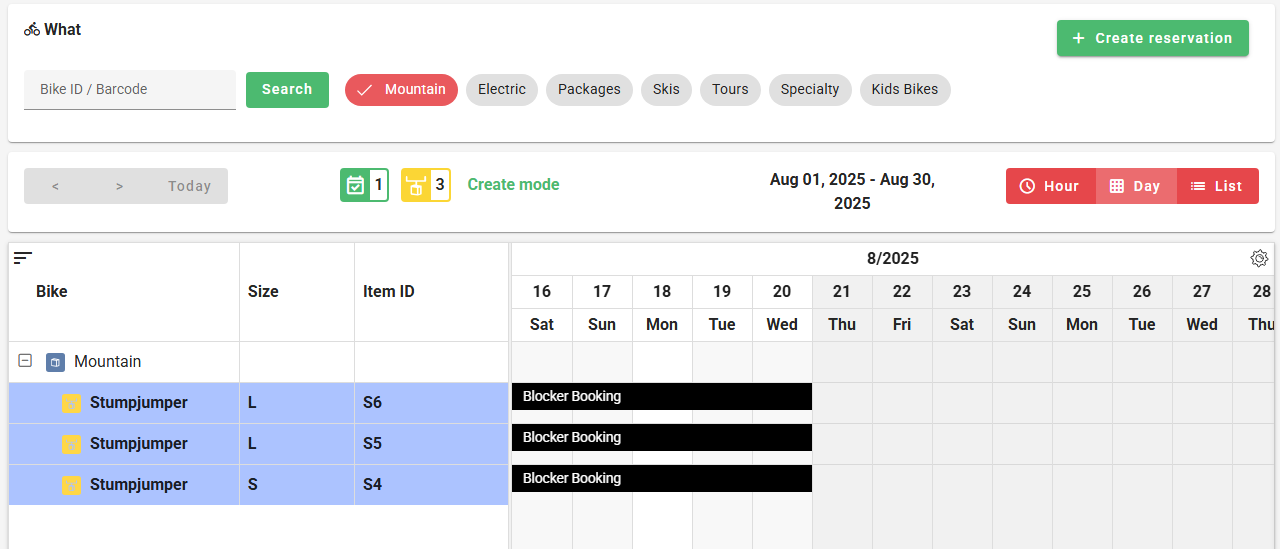This screenshot has width=1280, height=549.
Task: Click the day 25 Mon column header
Action: click(1082, 308)
